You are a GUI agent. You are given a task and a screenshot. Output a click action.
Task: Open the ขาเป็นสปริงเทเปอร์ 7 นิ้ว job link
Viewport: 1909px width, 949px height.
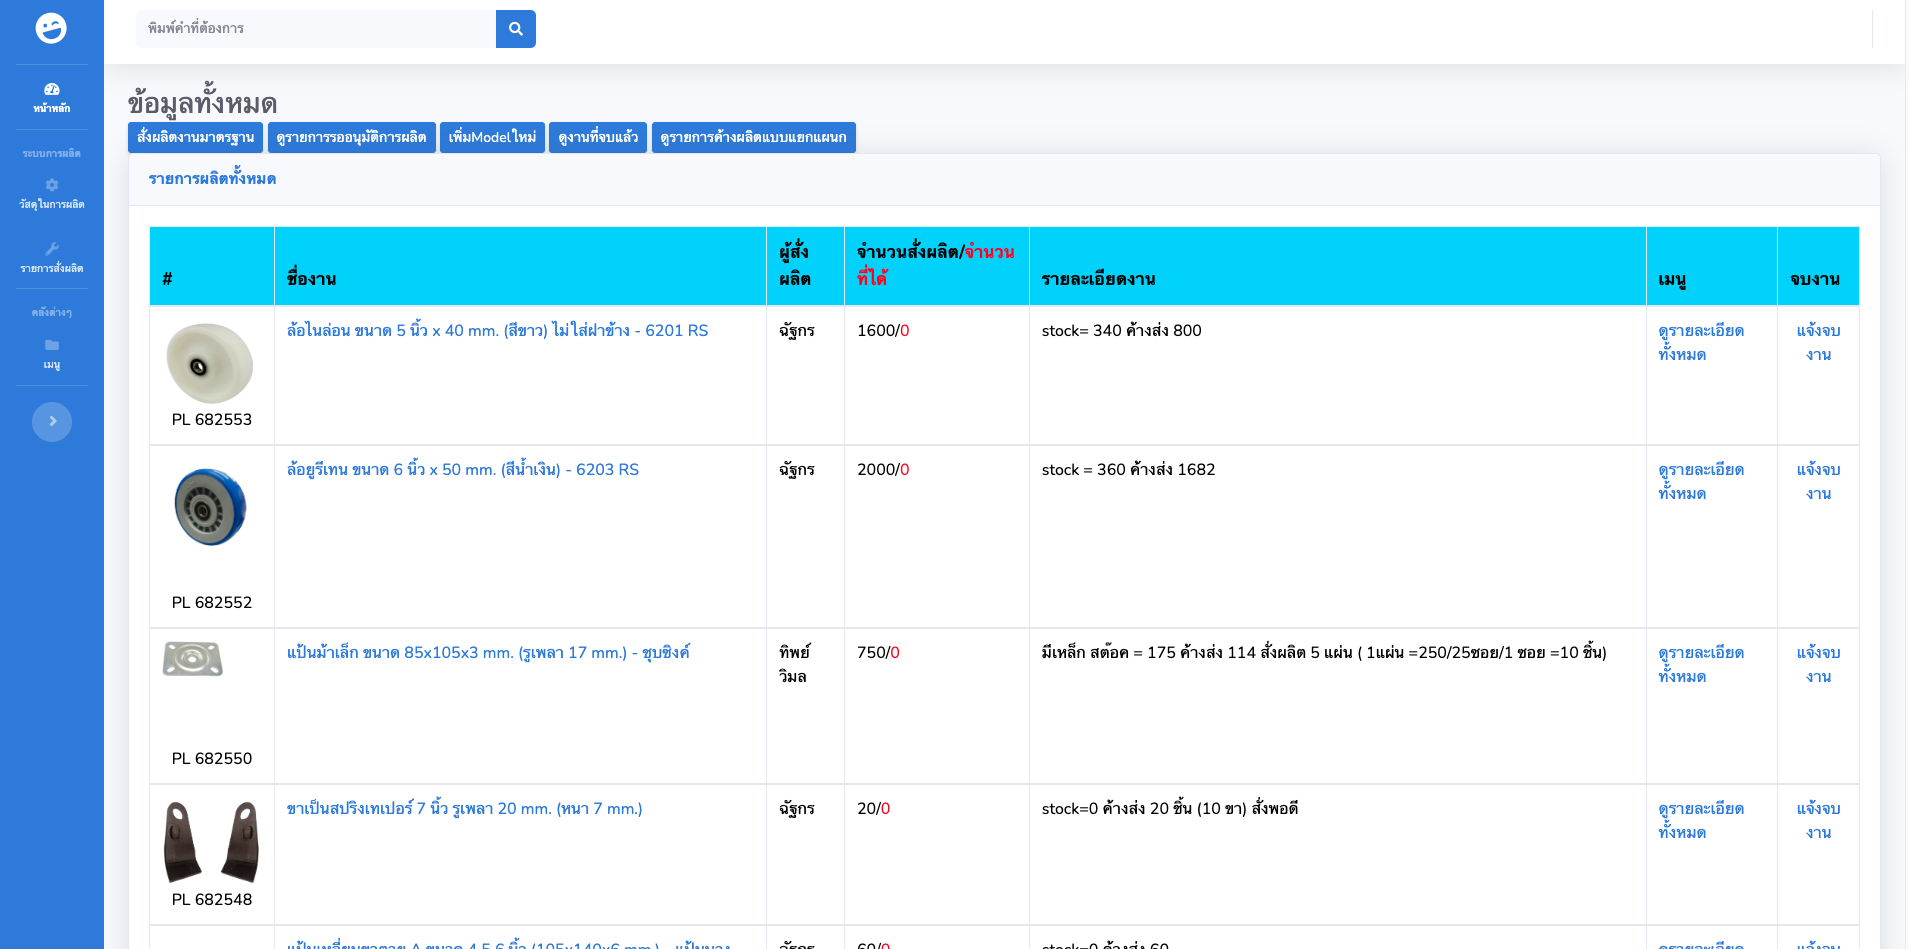point(464,808)
